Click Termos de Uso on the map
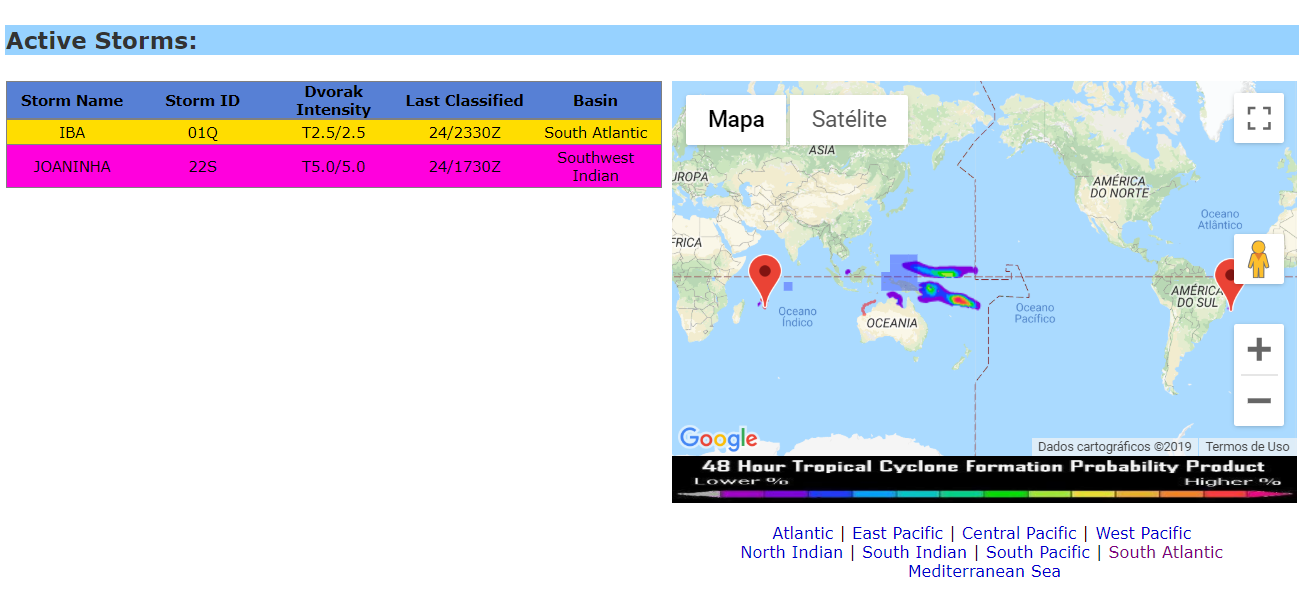 pos(1247,447)
